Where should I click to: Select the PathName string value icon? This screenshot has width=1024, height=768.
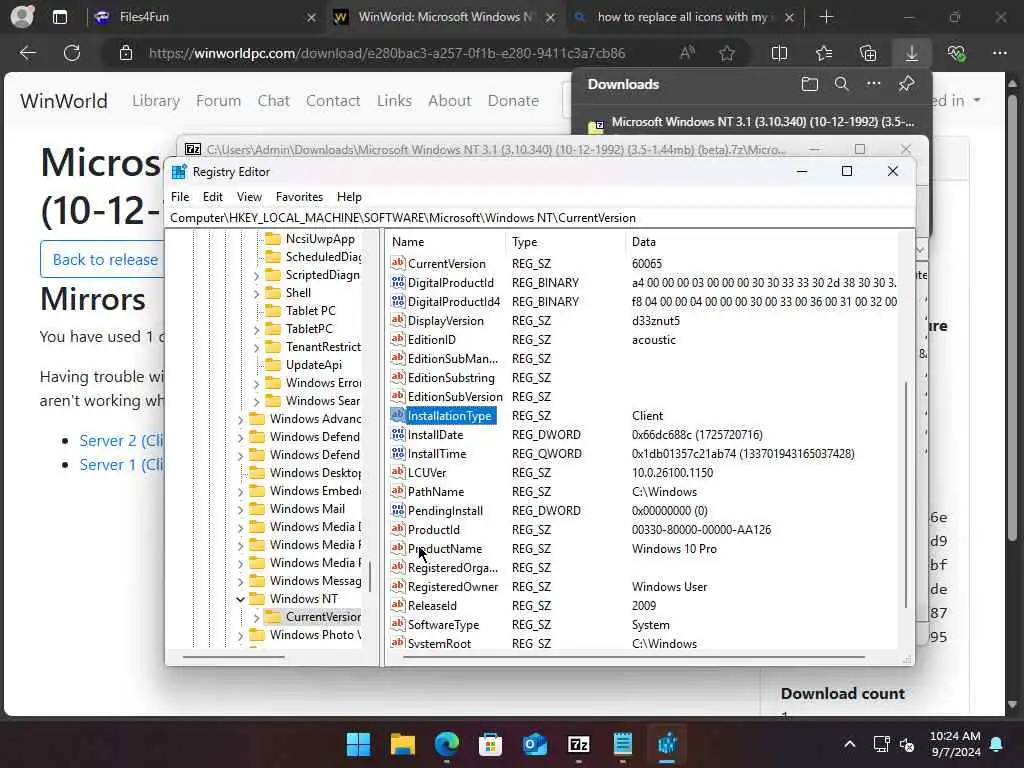pyautogui.click(x=398, y=491)
